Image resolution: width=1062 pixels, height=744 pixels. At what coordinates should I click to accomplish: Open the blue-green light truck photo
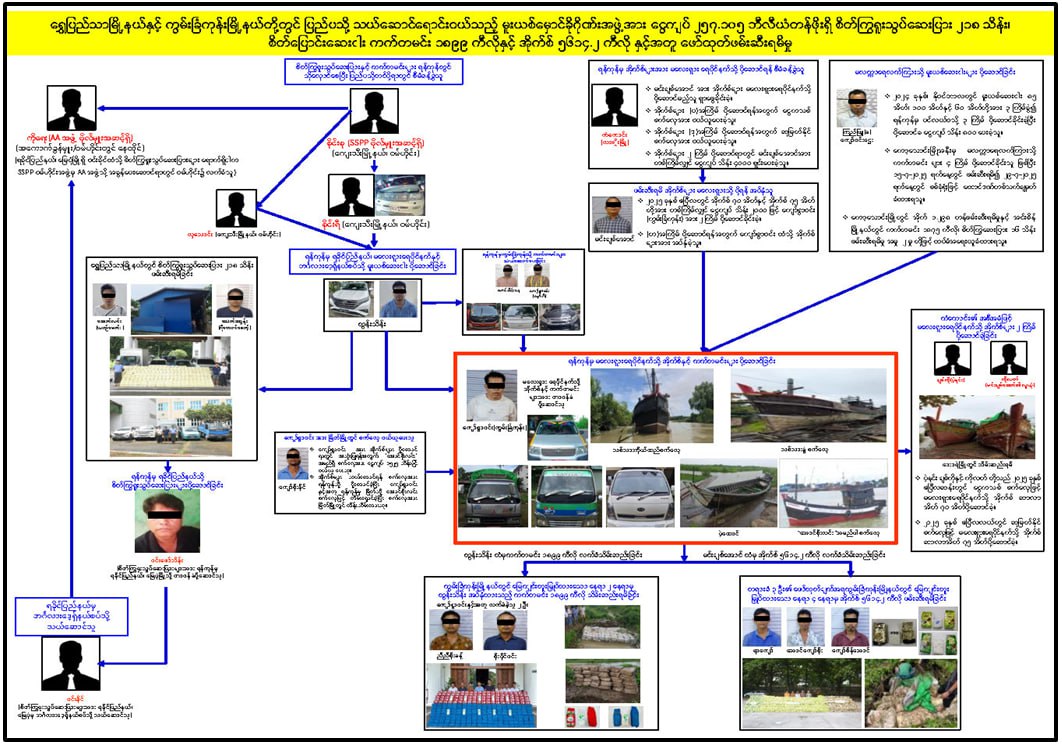[566, 496]
